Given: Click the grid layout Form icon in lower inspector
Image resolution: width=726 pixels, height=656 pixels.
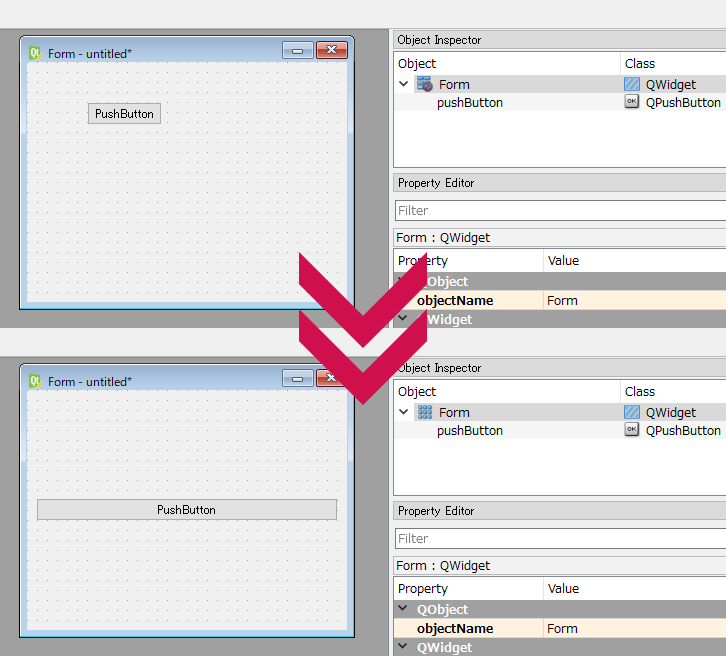Looking at the screenshot, I should click(x=424, y=413).
